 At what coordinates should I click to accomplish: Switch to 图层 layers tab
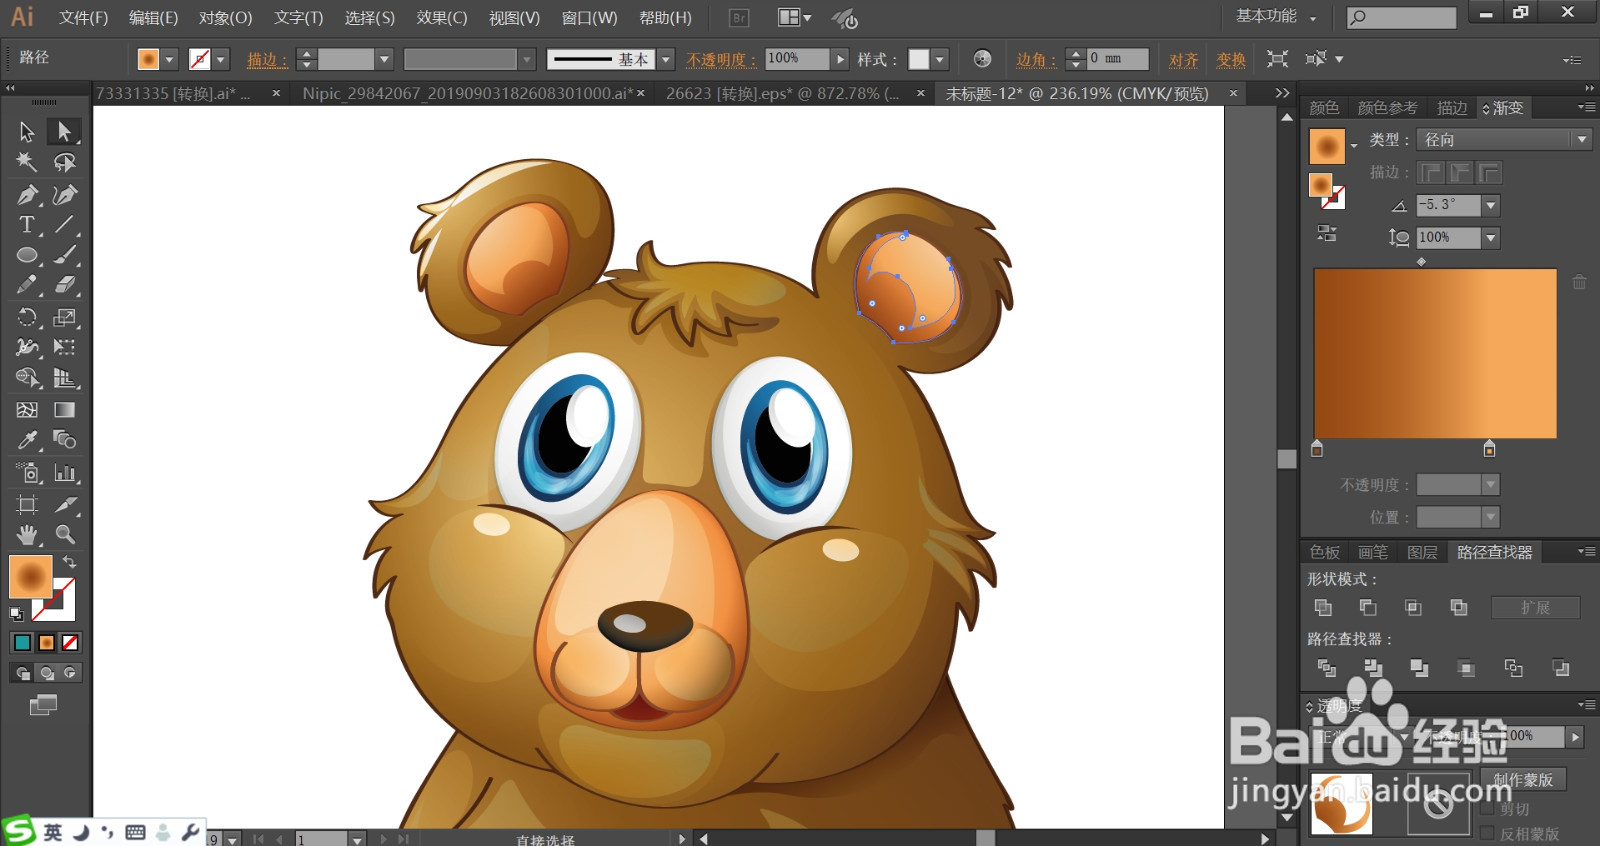pos(1422,552)
